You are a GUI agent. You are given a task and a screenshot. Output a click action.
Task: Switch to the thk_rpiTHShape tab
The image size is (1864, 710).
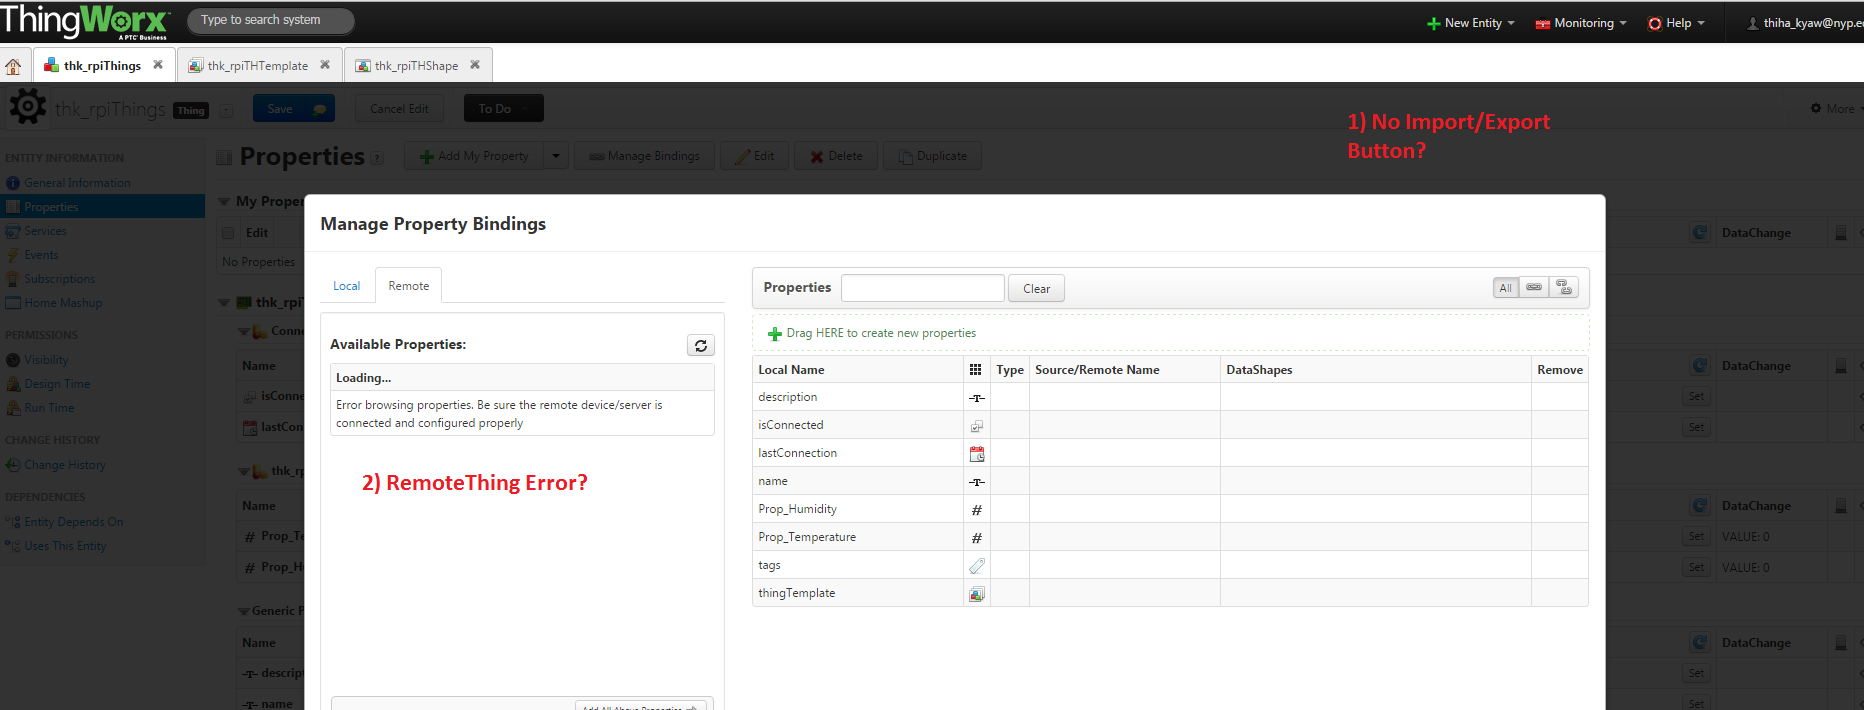coord(417,66)
